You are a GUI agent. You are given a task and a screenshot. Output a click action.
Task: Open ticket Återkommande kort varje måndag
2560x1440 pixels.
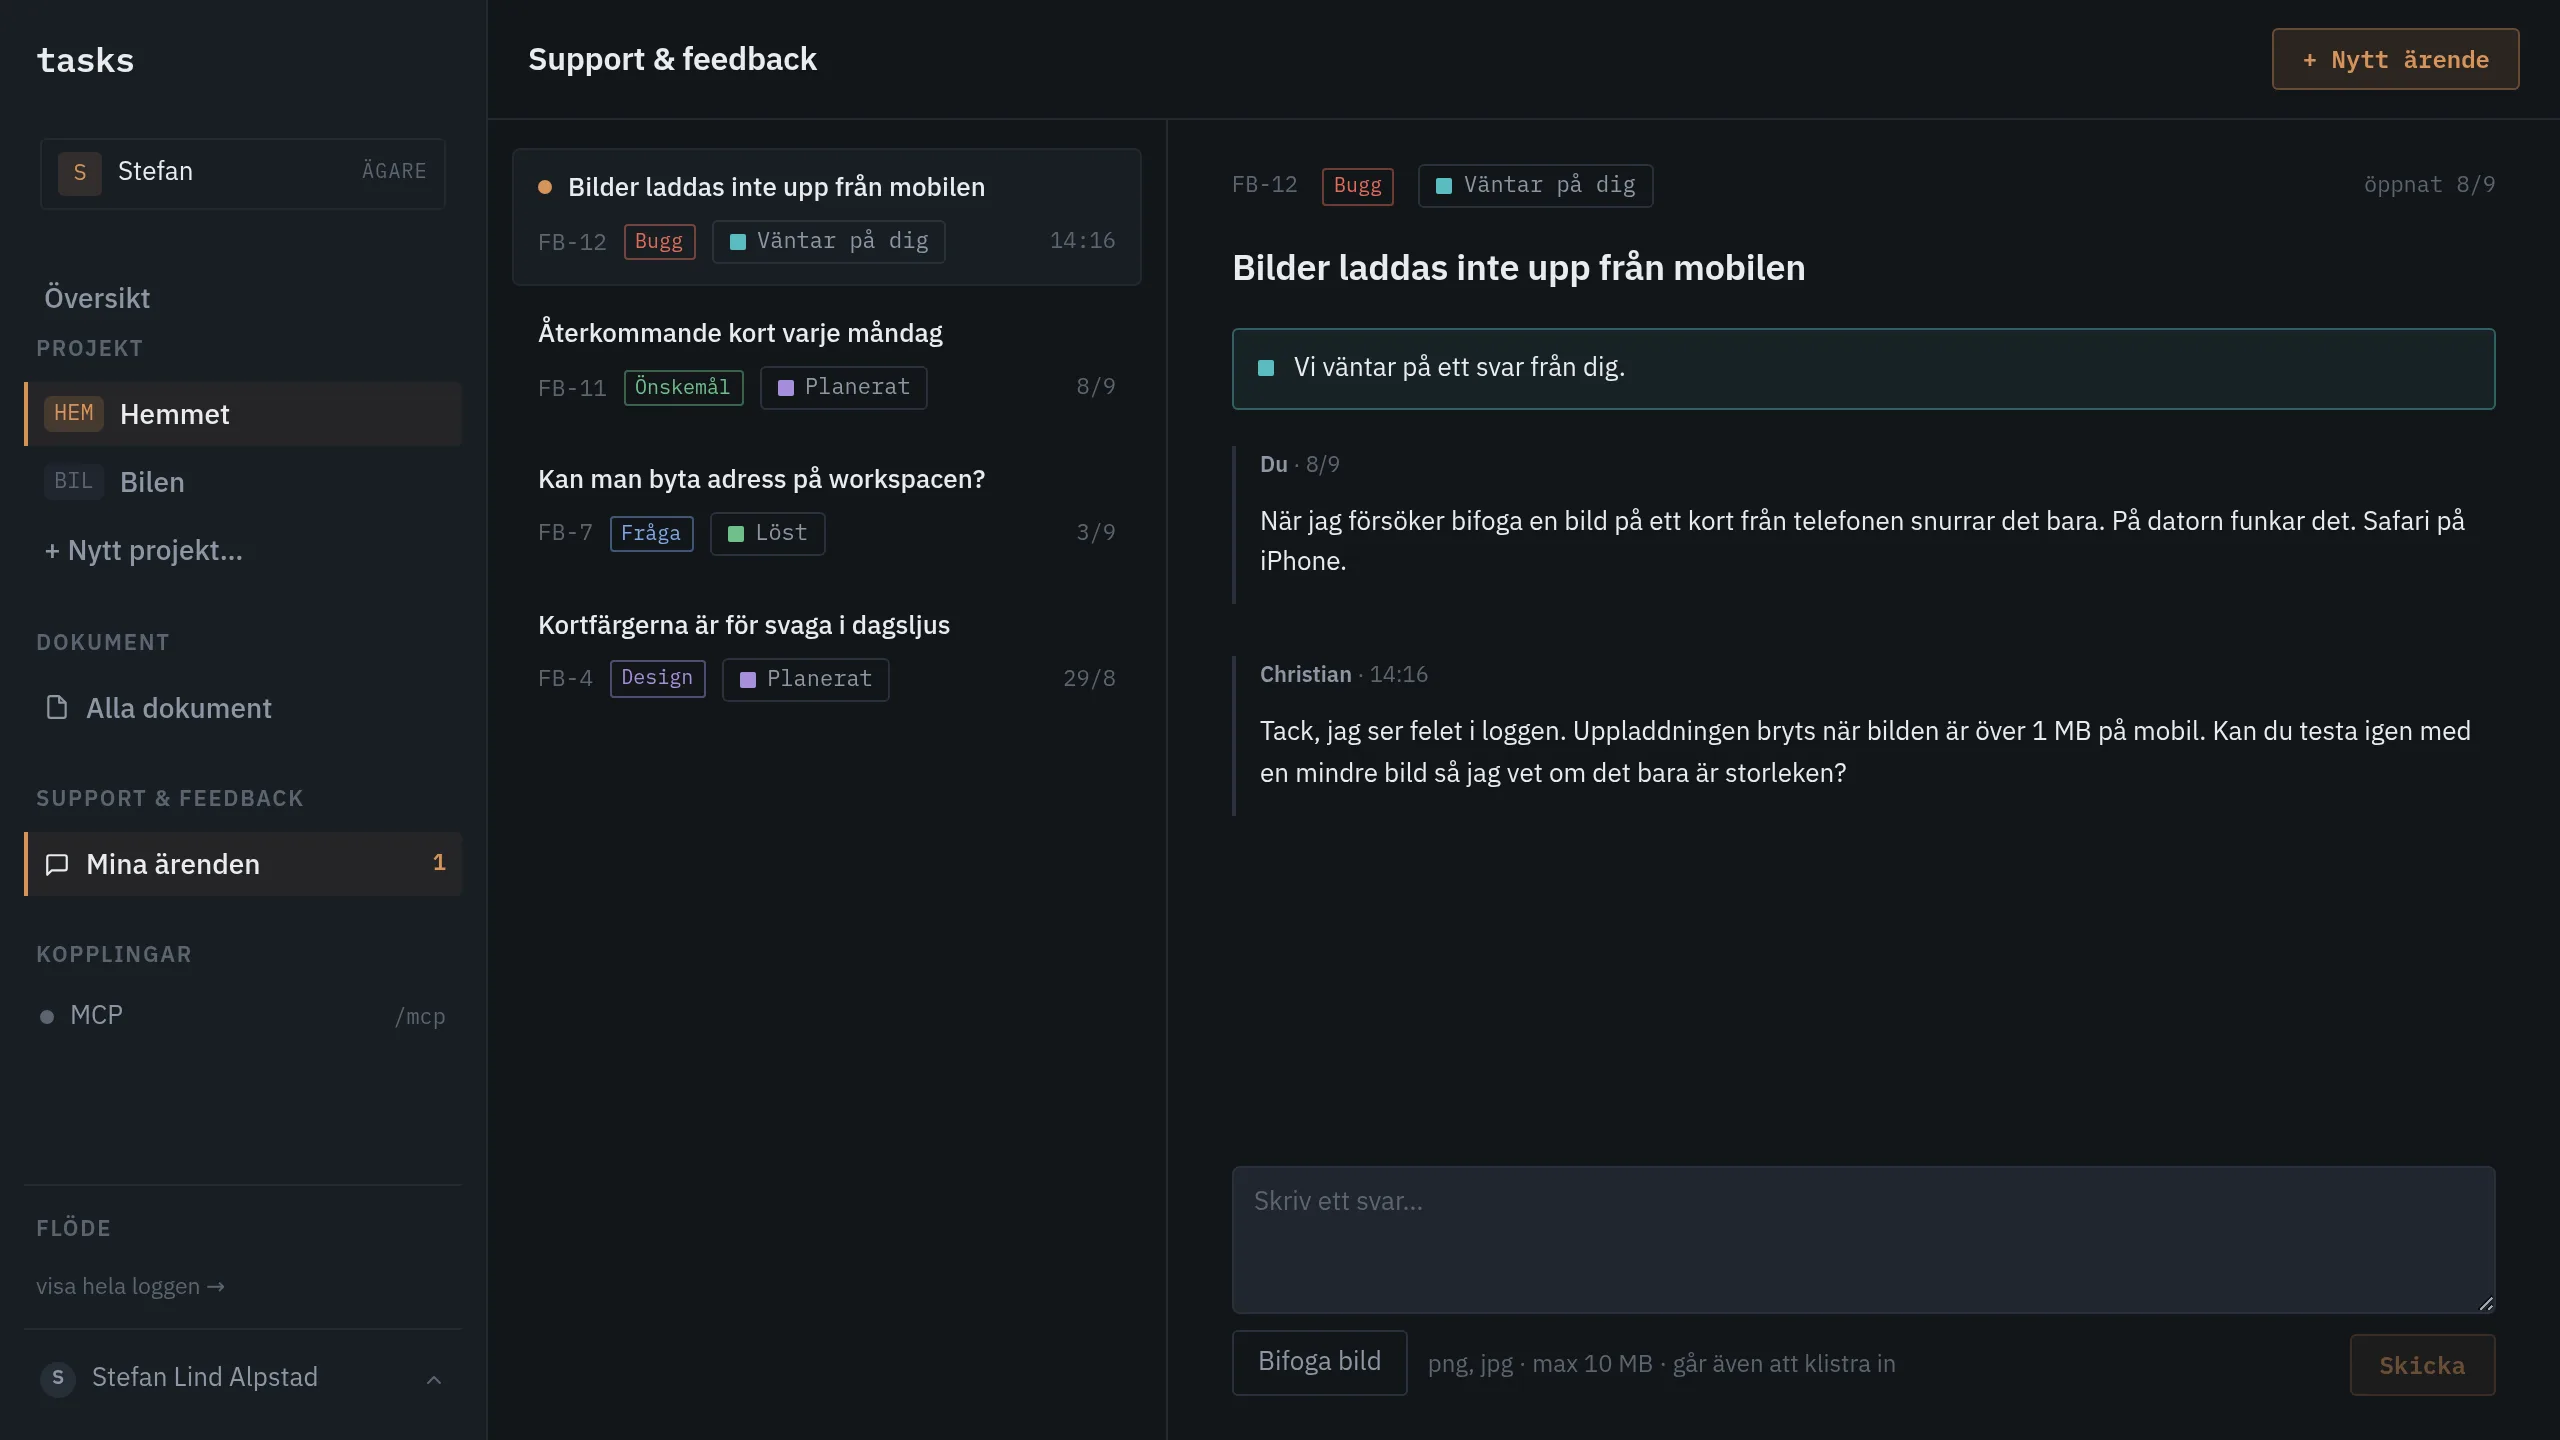coord(827,362)
